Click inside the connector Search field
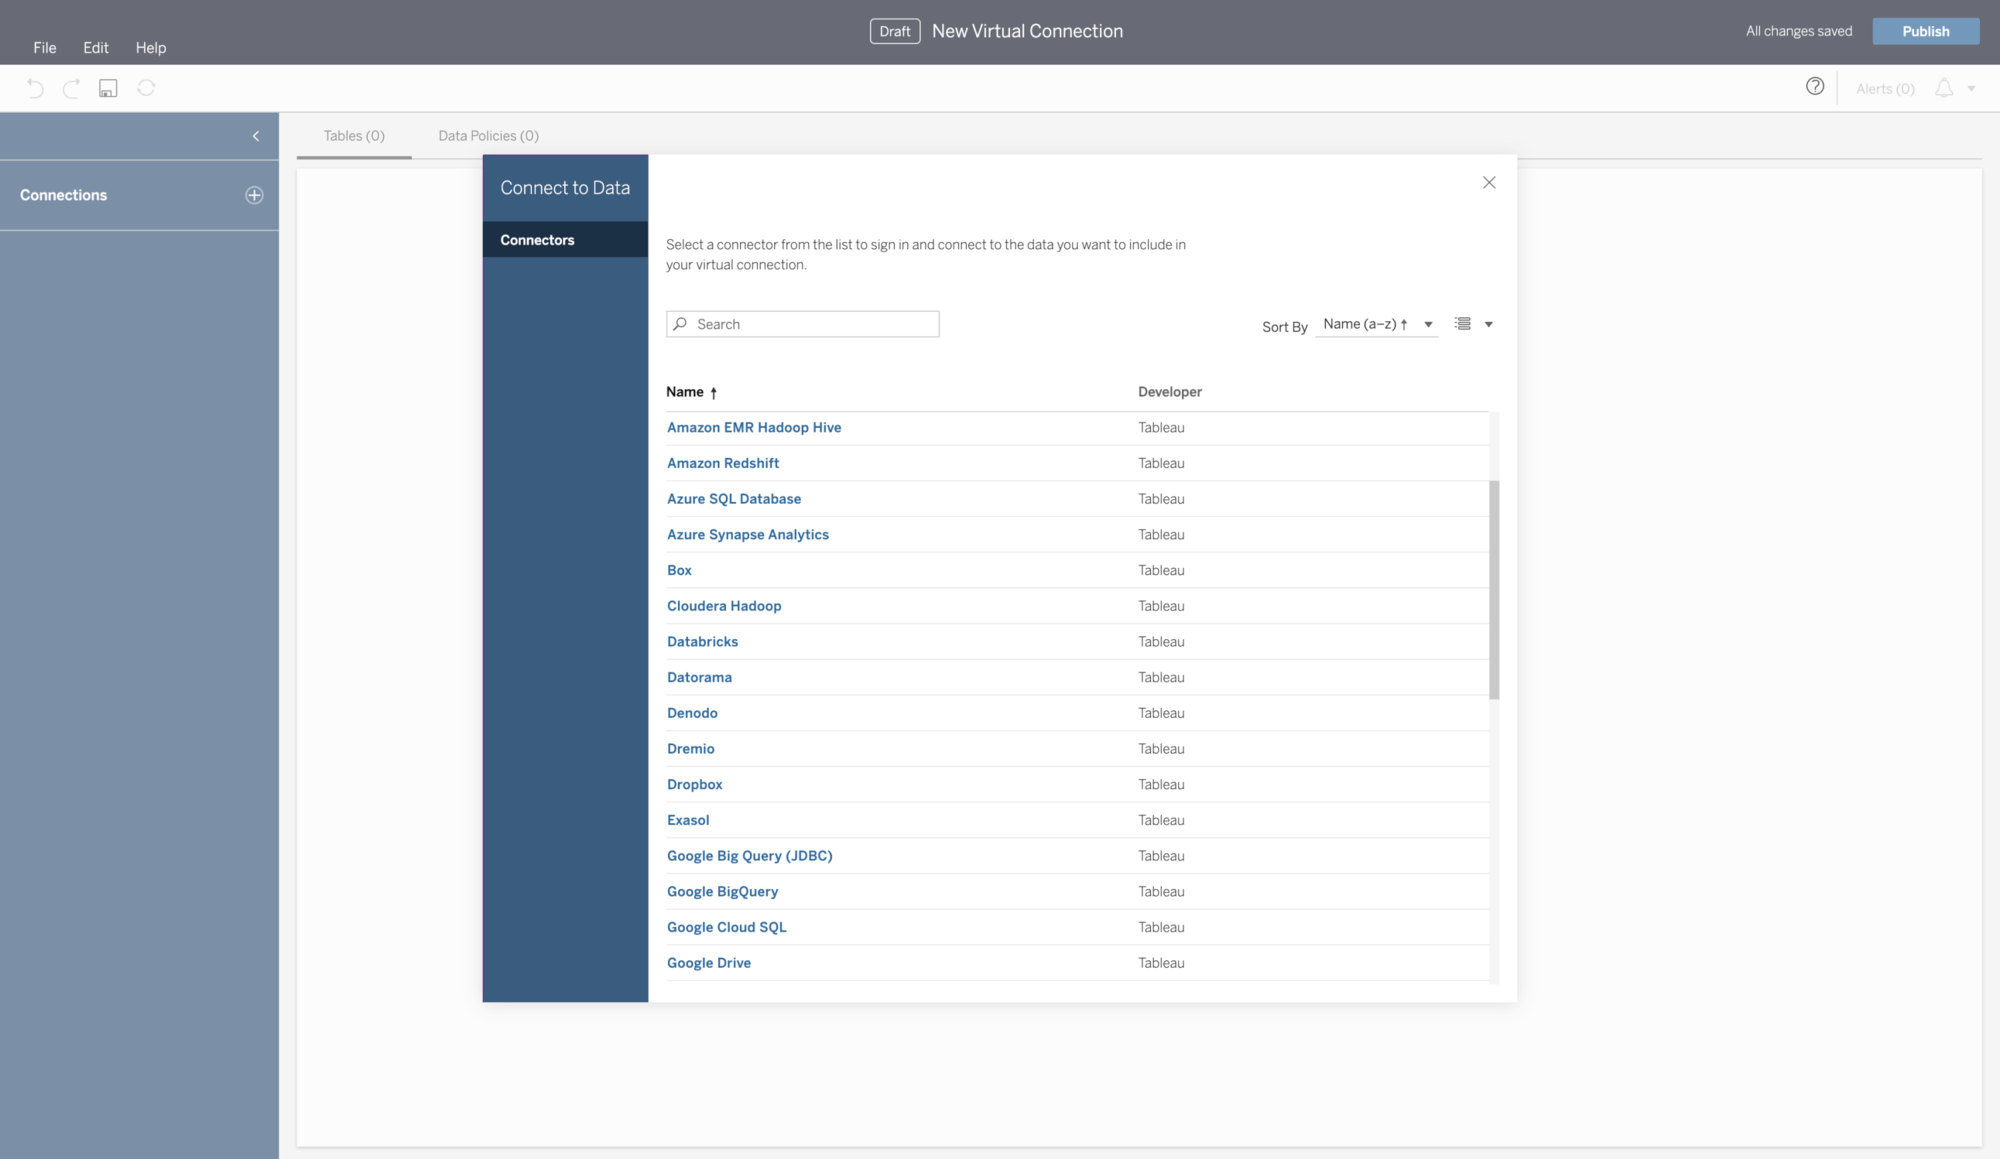 click(x=810, y=323)
